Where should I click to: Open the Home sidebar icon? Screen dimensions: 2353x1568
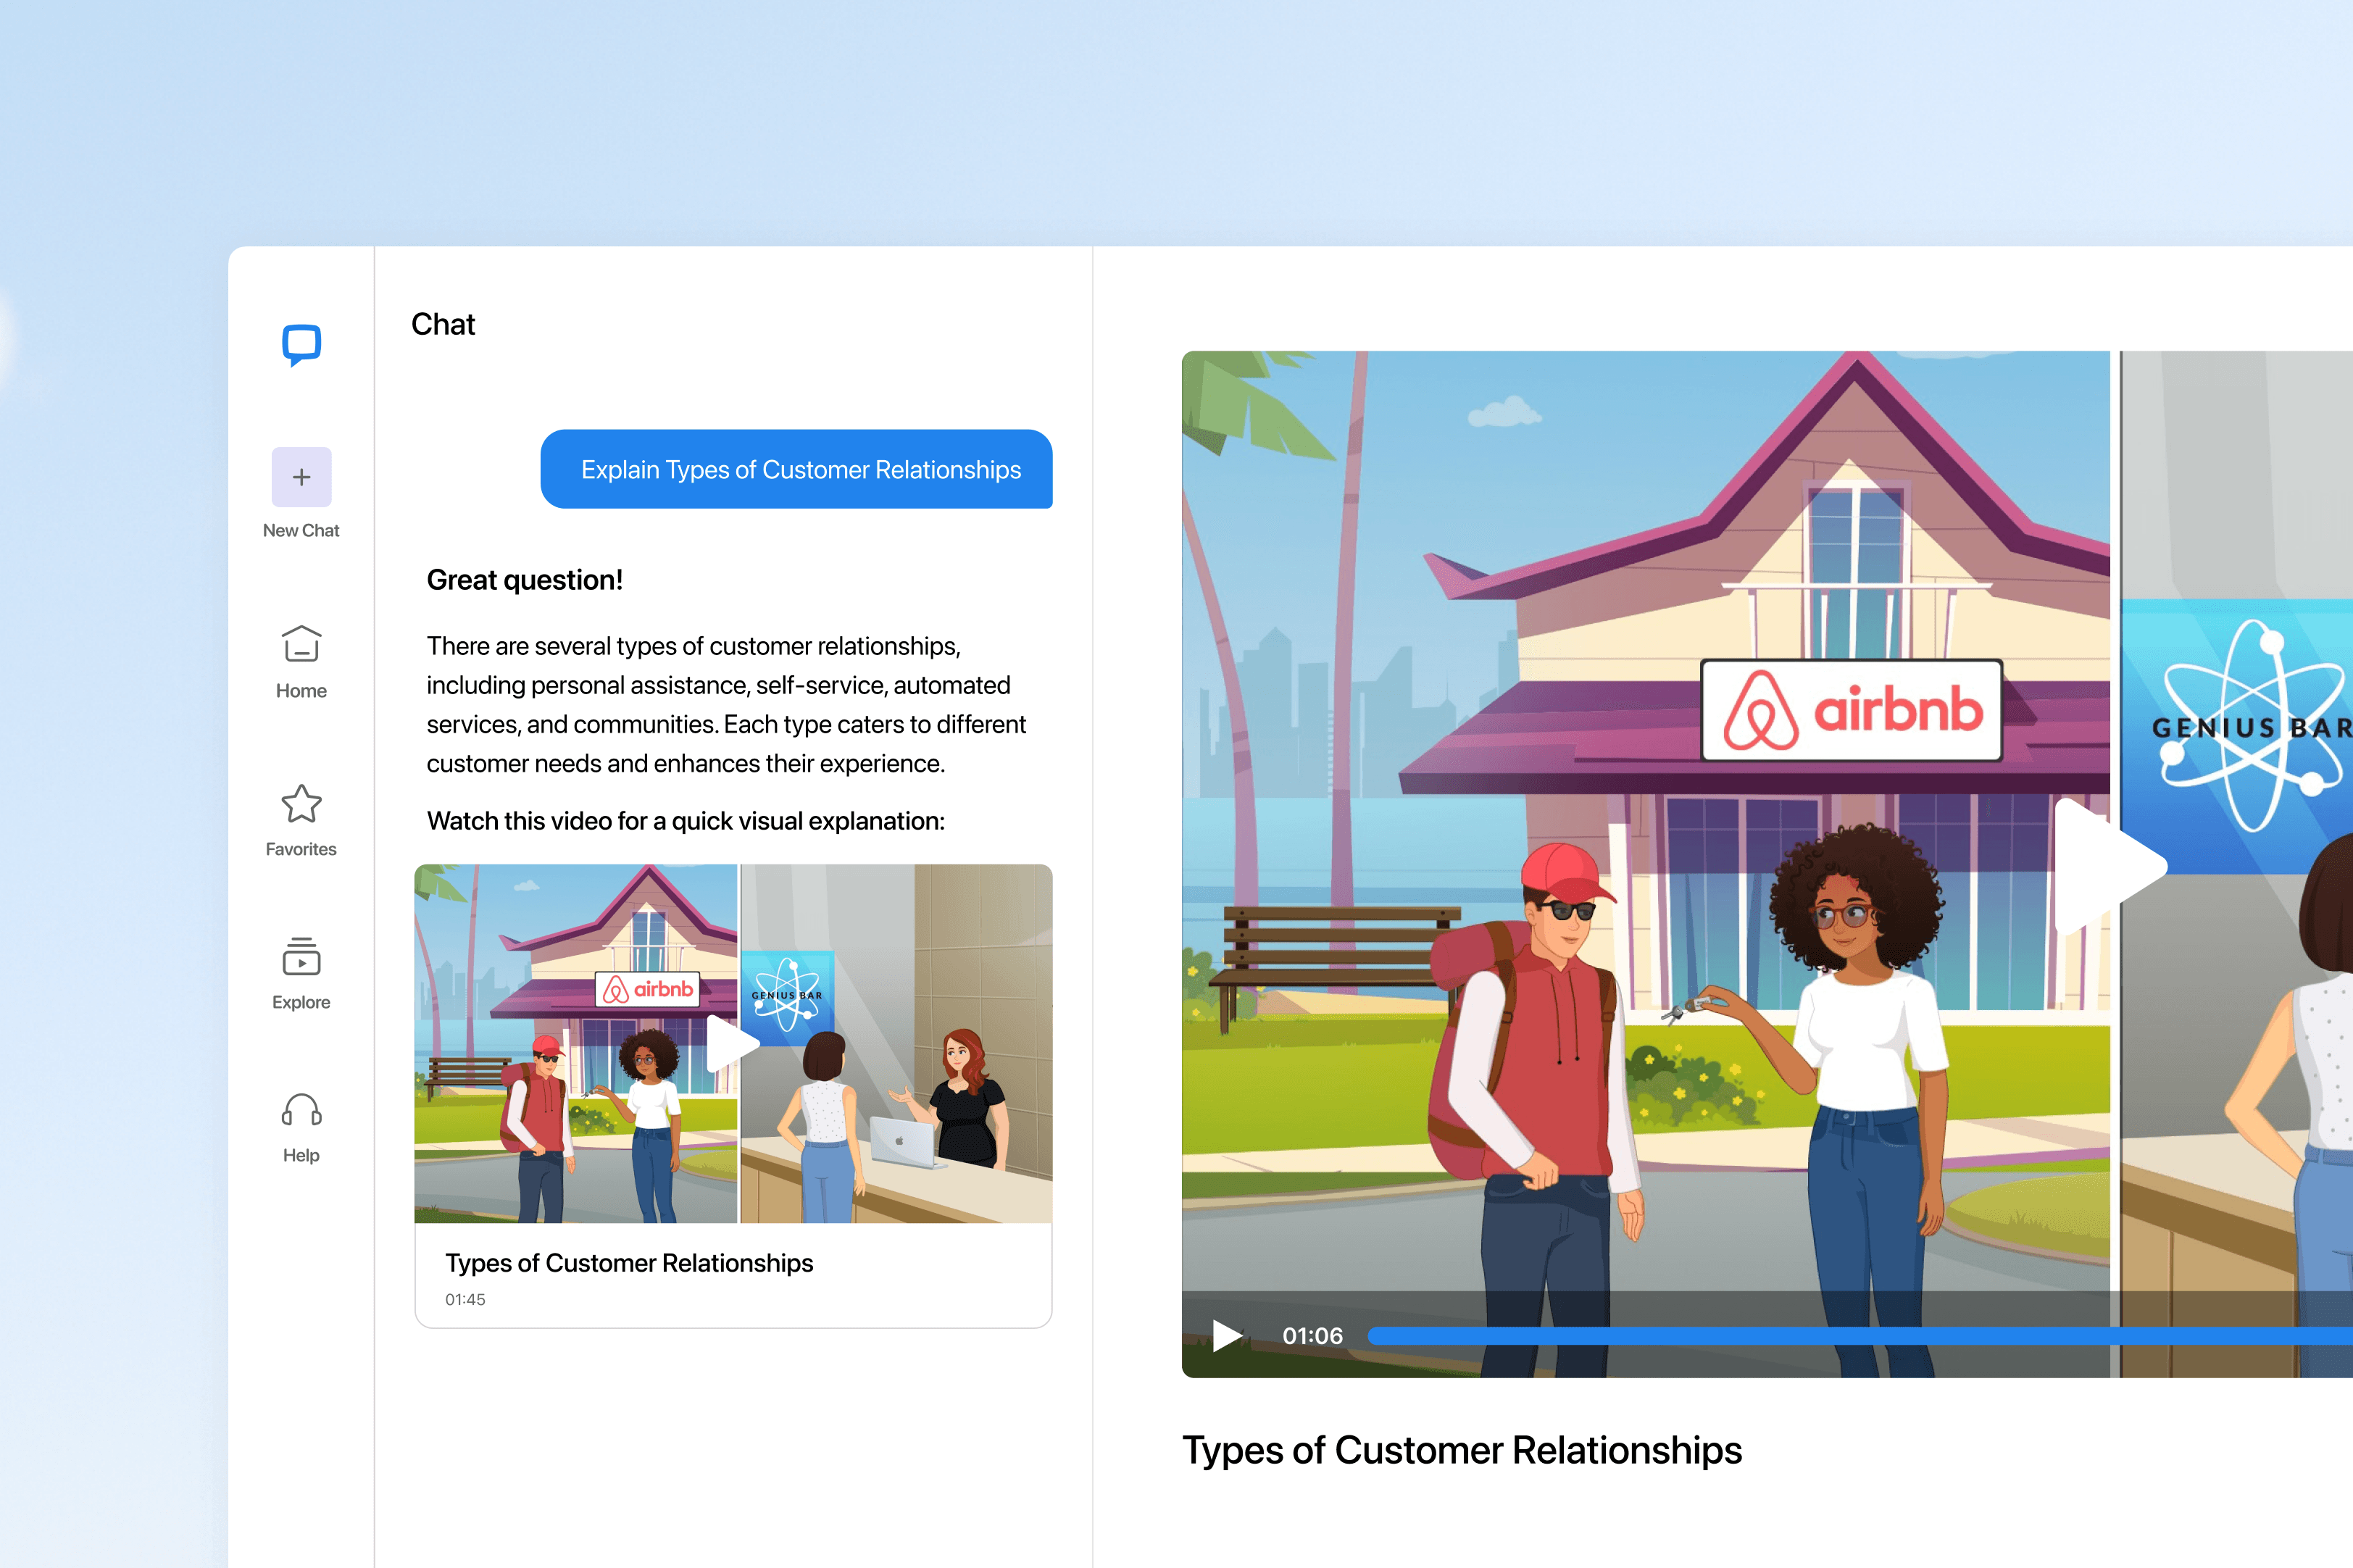coord(301,644)
